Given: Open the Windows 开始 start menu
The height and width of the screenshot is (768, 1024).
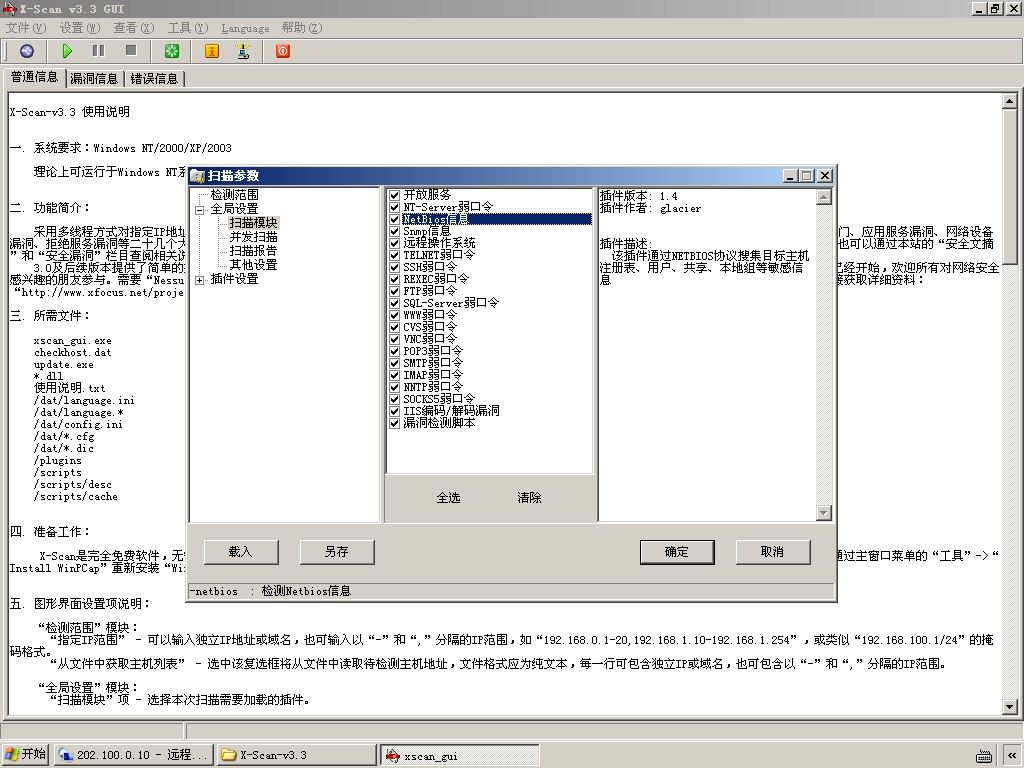Looking at the screenshot, I should (x=25, y=754).
